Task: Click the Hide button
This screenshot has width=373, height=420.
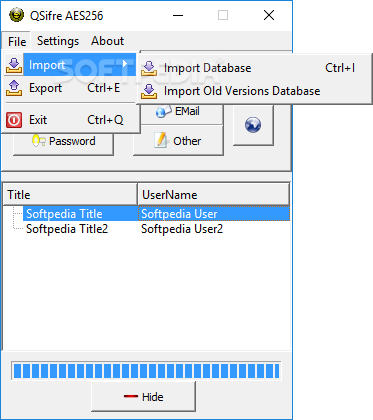Action: click(x=143, y=396)
